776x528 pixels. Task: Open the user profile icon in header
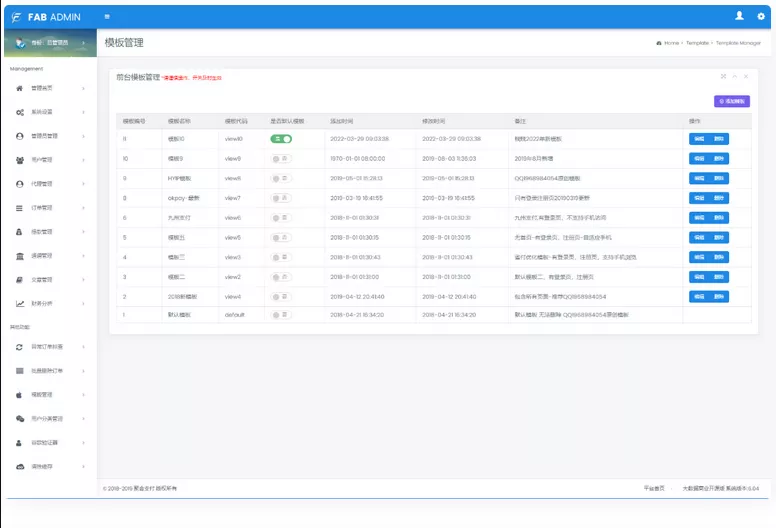[739, 16]
